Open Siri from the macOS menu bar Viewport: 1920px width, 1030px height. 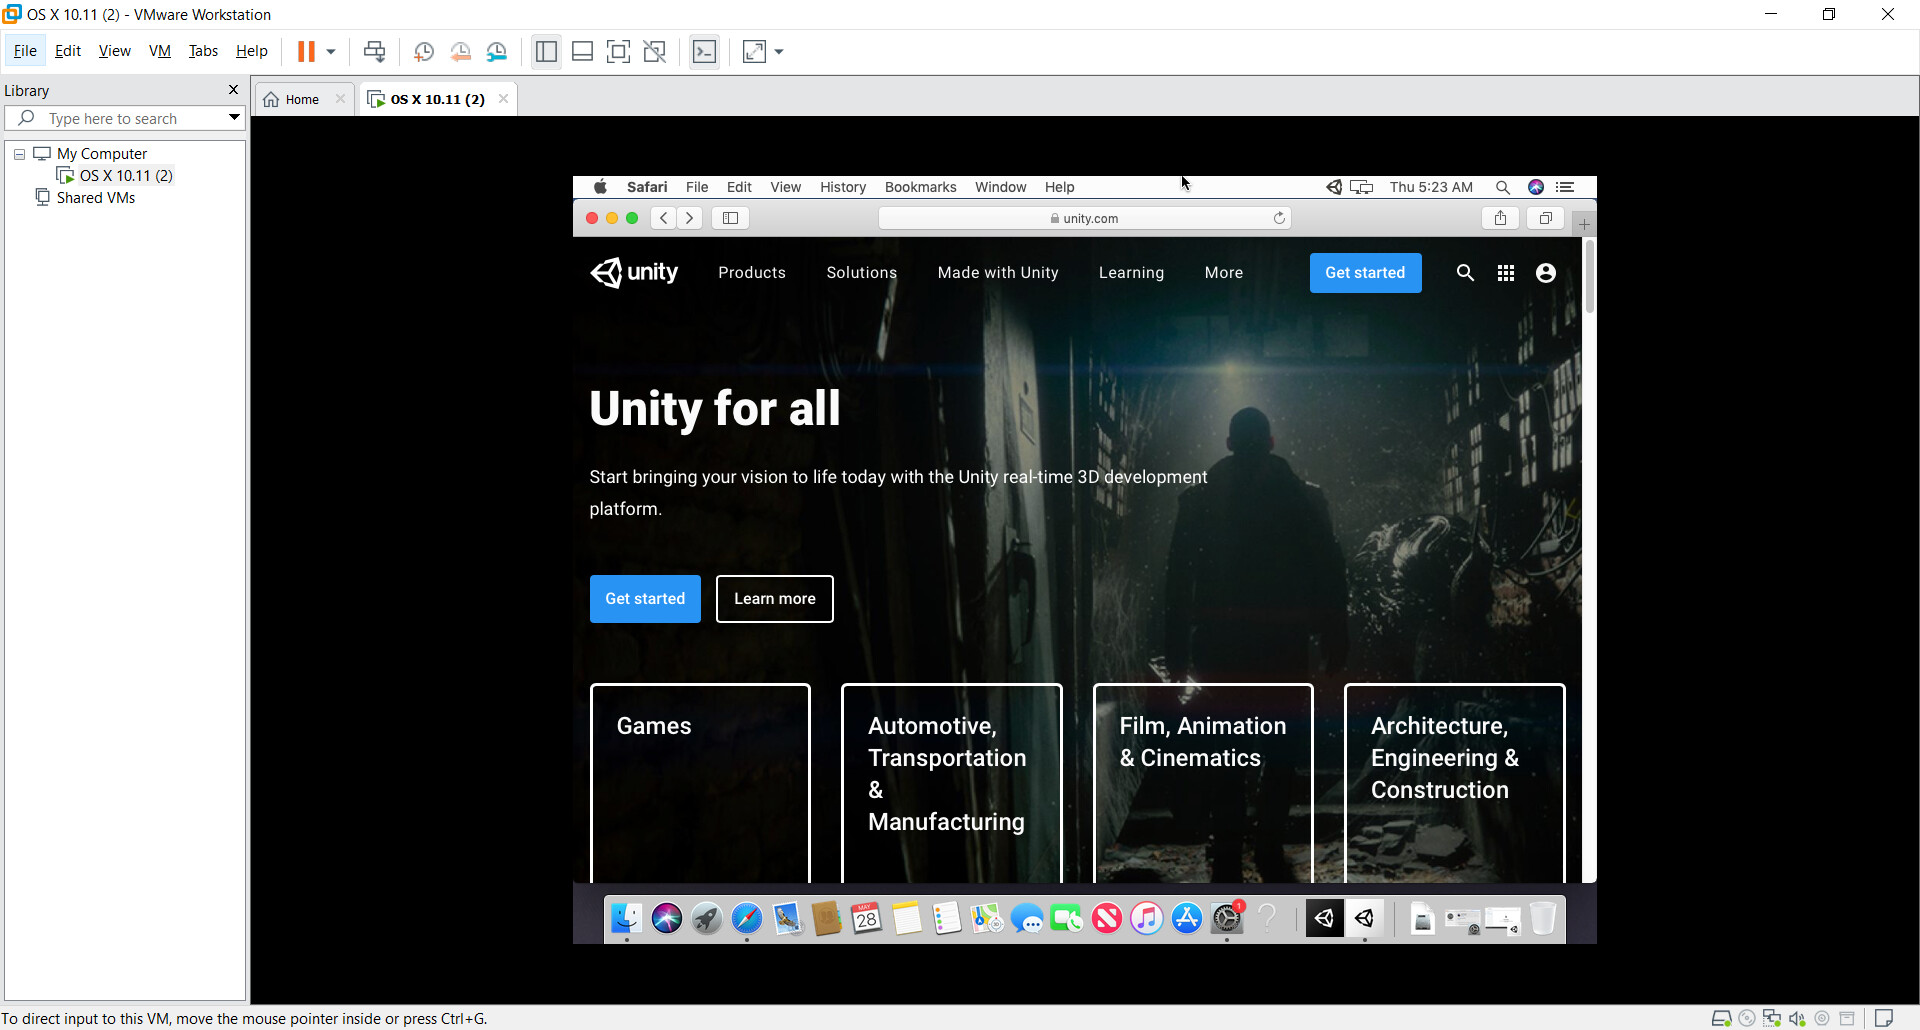(x=1536, y=187)
